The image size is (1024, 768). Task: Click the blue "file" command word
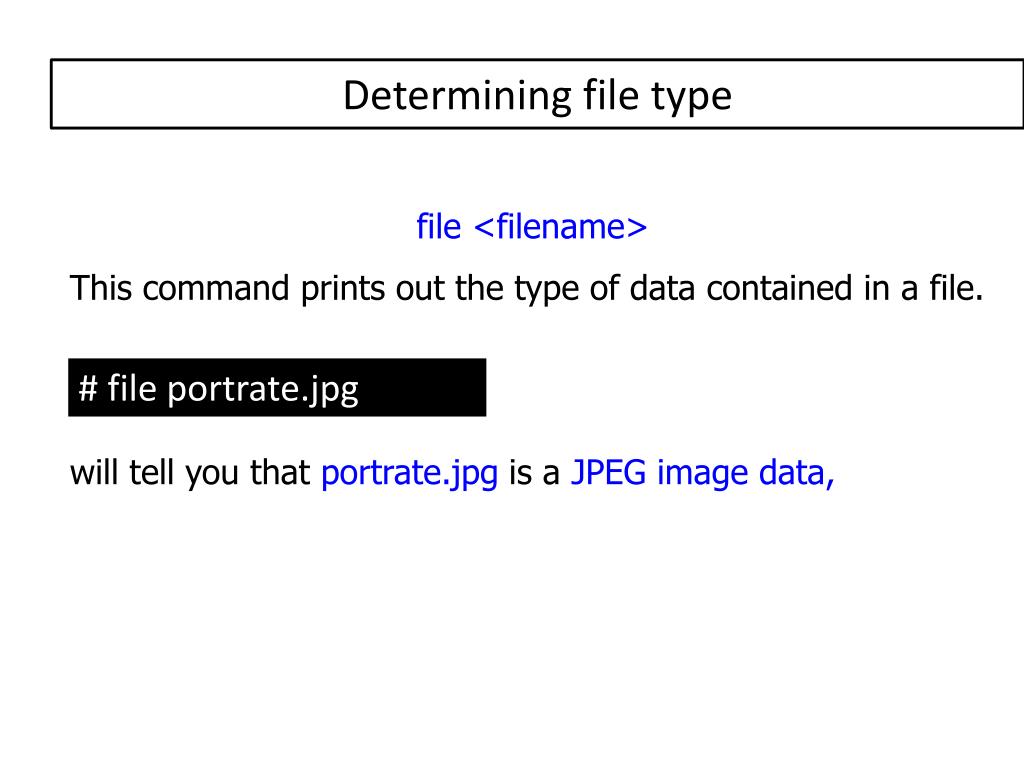tap(439, 227)
